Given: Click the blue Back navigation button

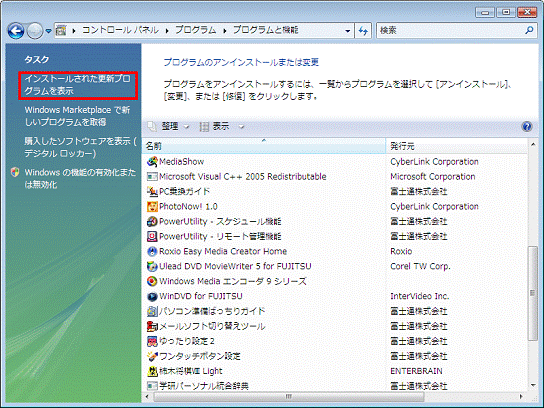Looking at the screenshot, I should [x=16, y=31].
